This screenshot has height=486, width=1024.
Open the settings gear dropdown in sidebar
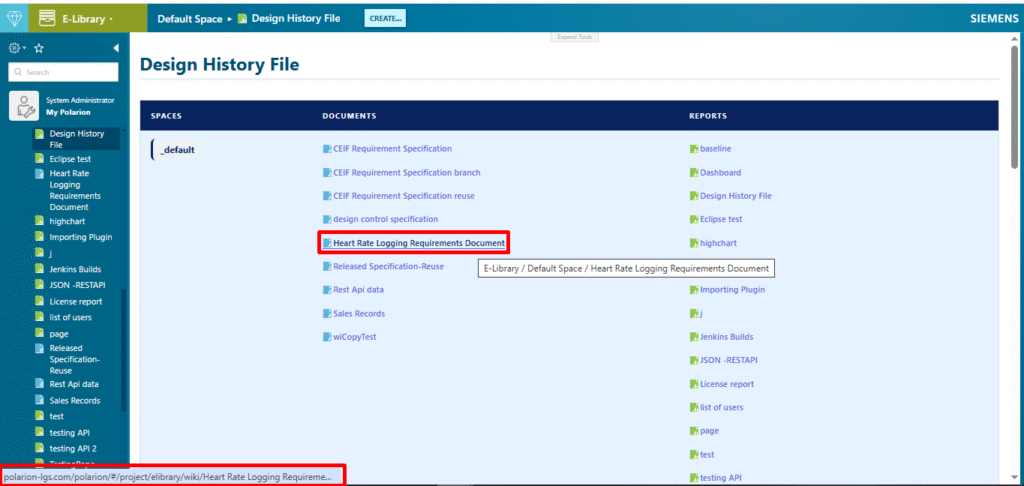(x=16, y=48)
